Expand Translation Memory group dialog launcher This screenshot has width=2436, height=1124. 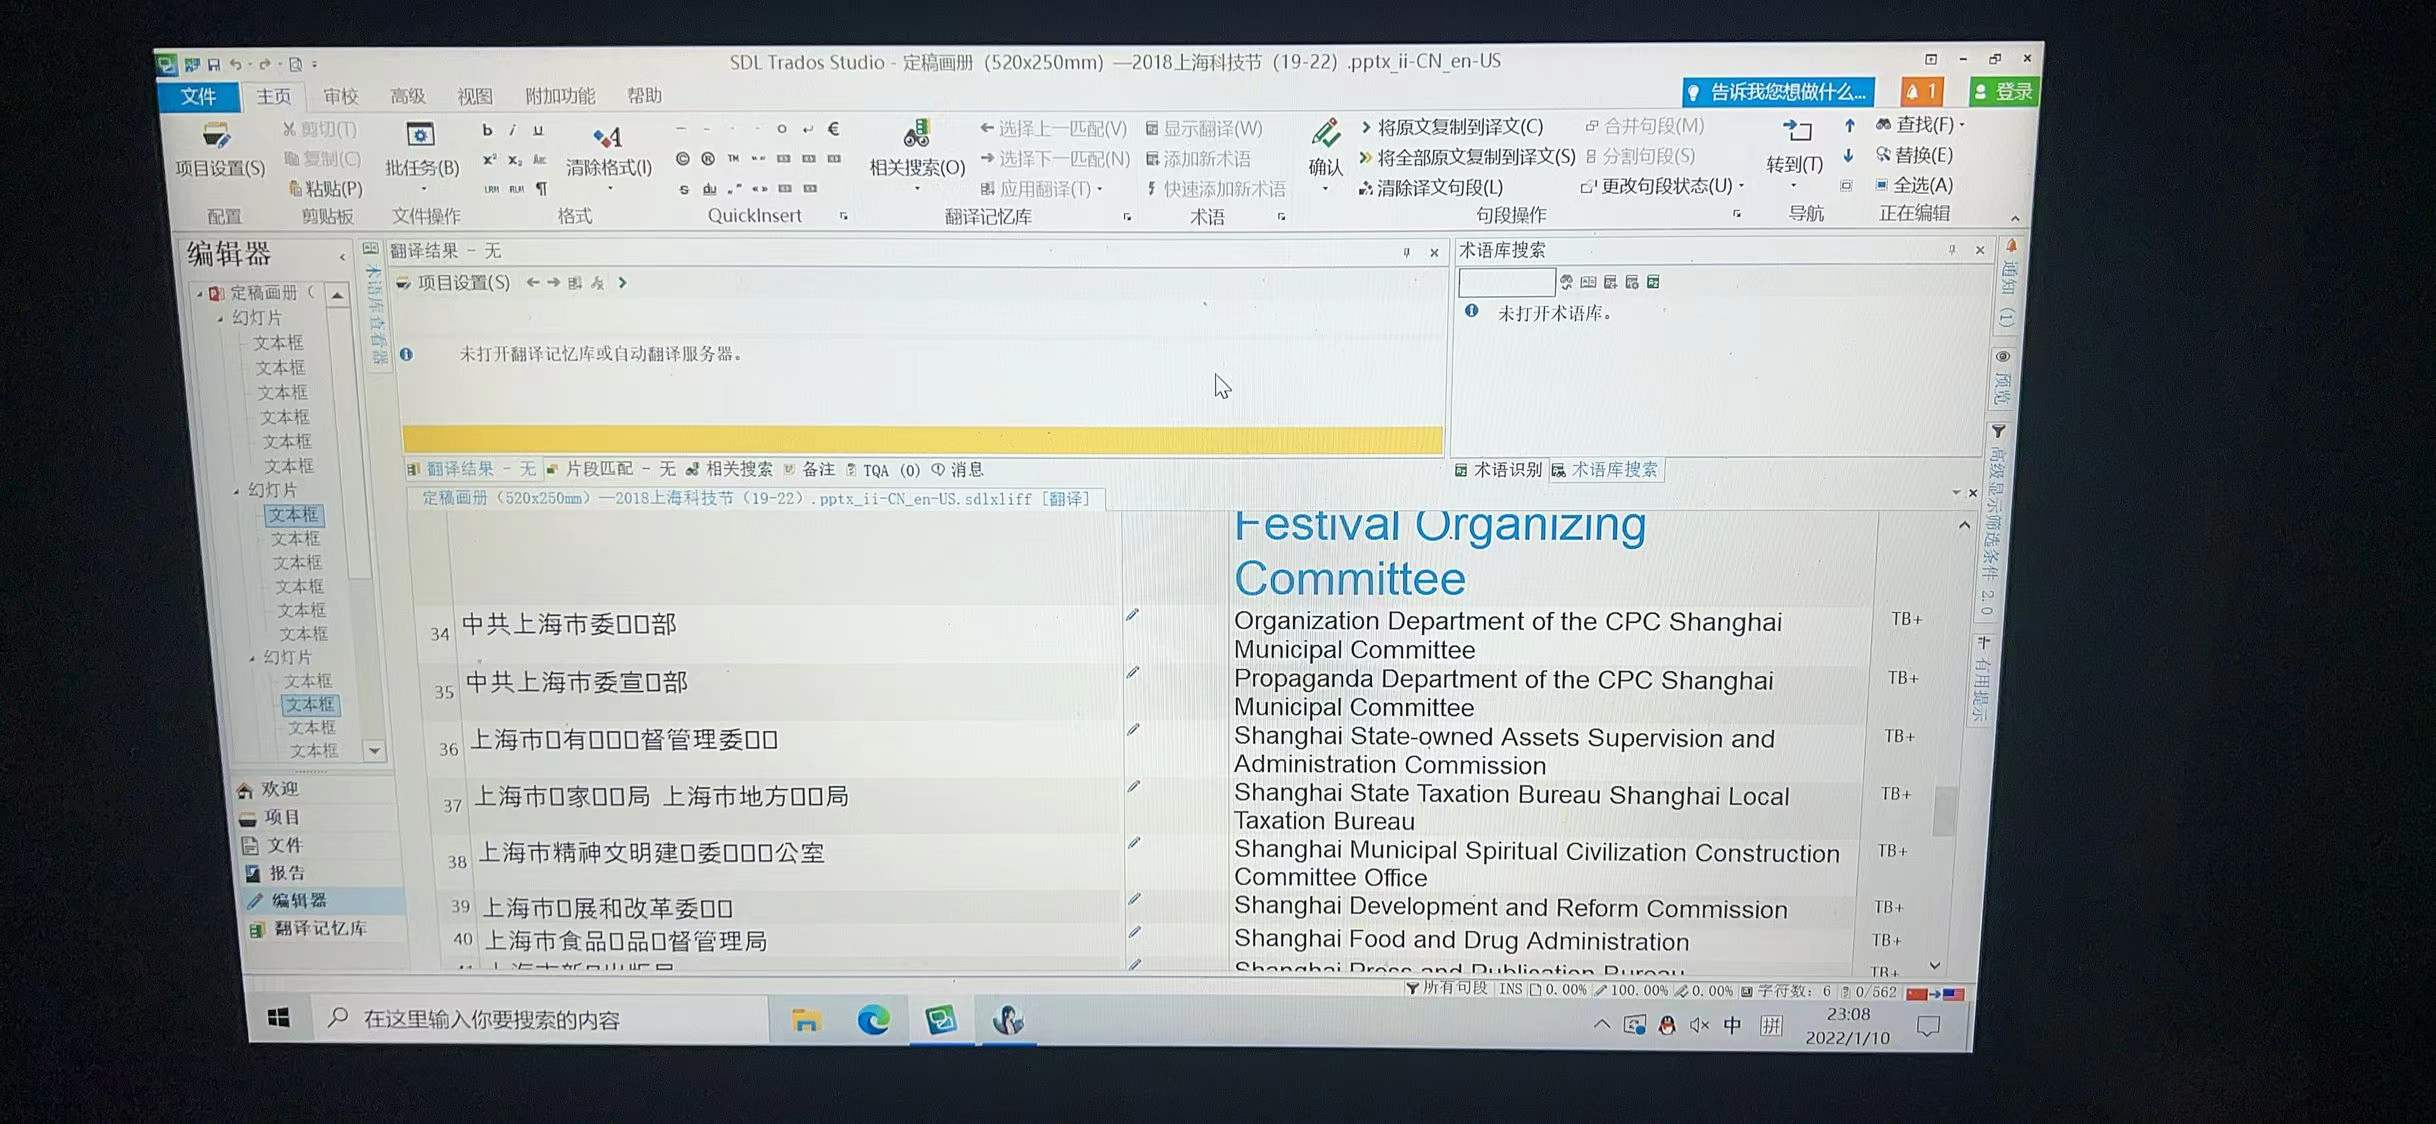coord(1127,216)
